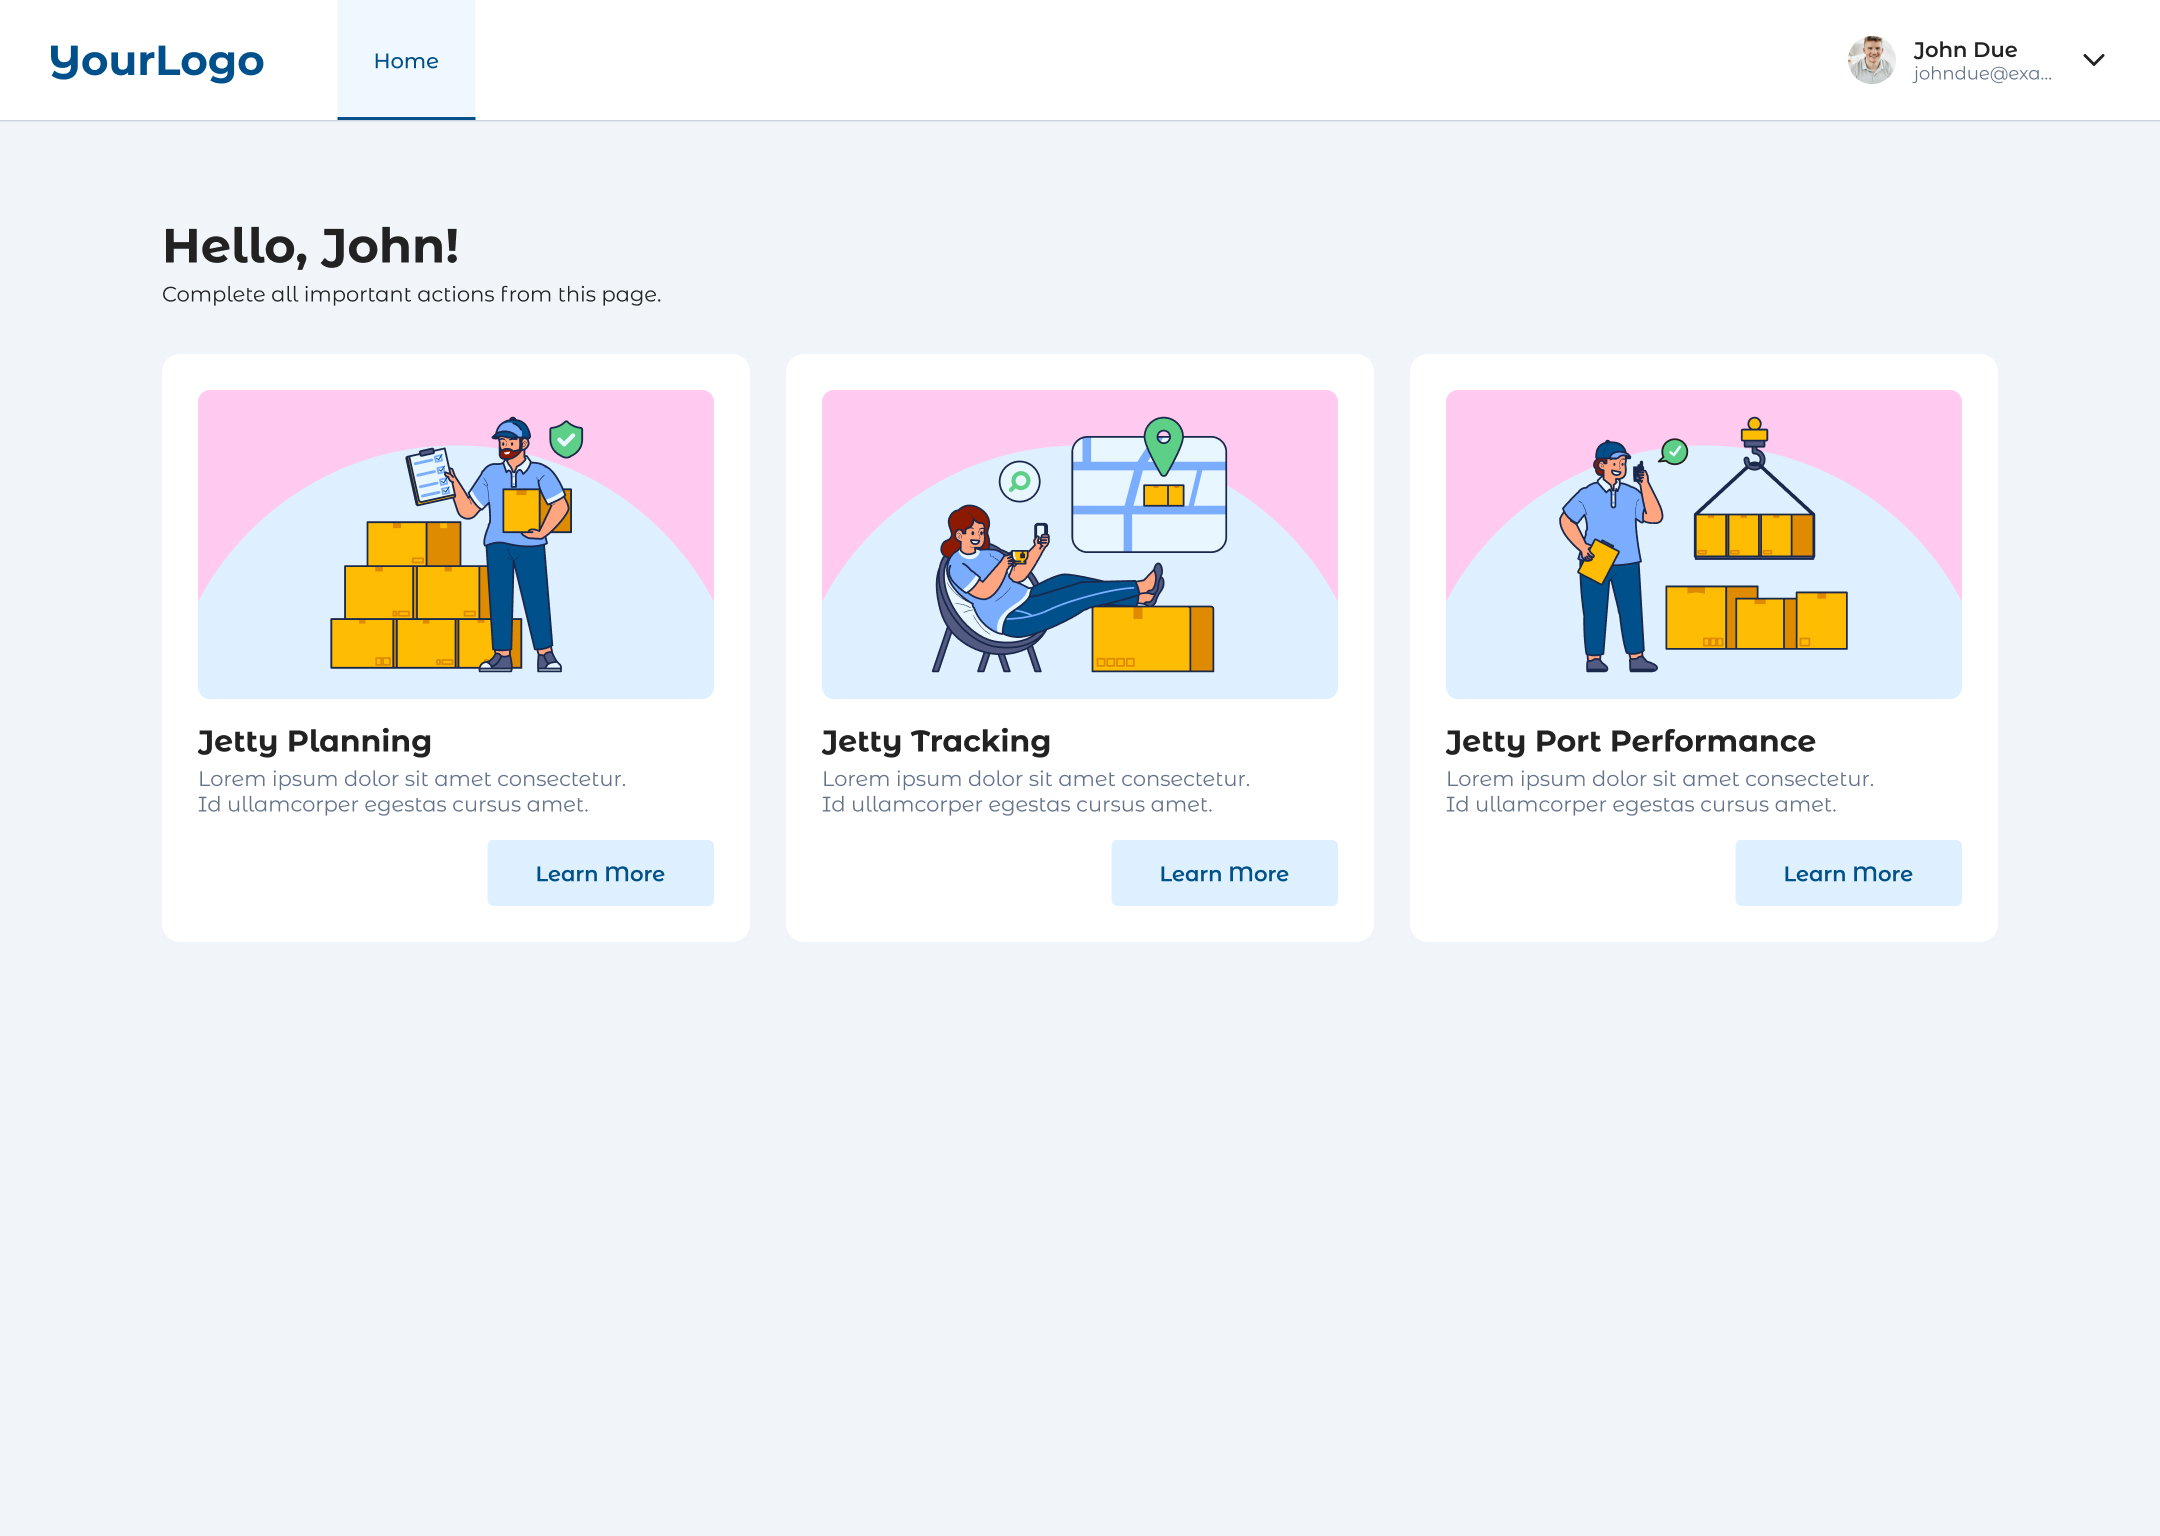Click the green checkmark speech bubble icon
2160x1536 pixels.
click(x=1674, y=452)
